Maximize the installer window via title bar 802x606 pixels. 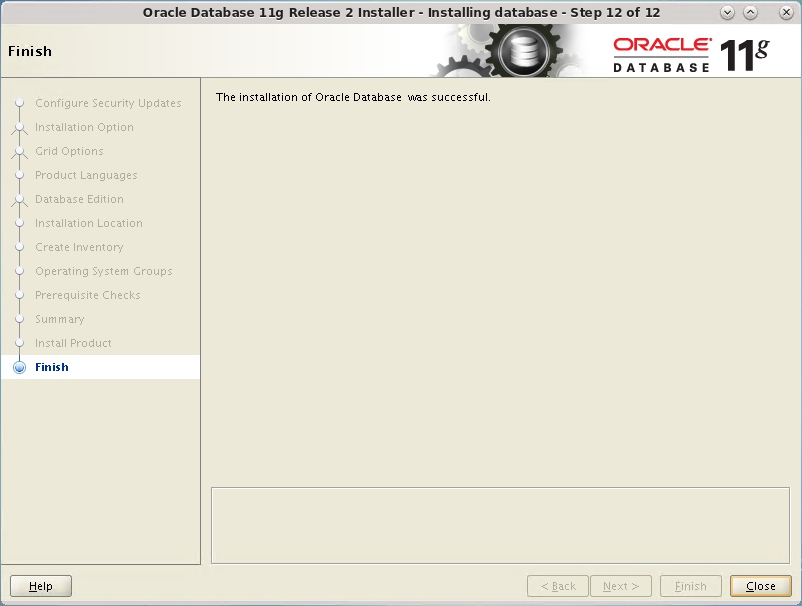[750, 13]
